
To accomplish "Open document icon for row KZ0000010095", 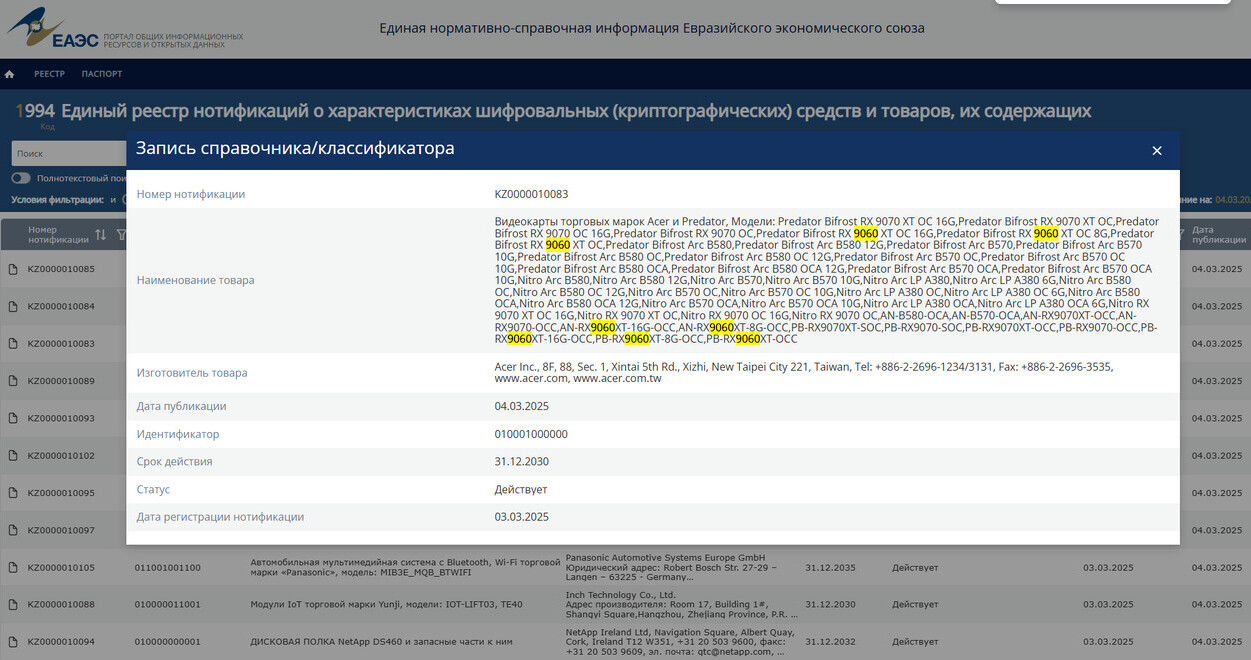I will 13,493.
